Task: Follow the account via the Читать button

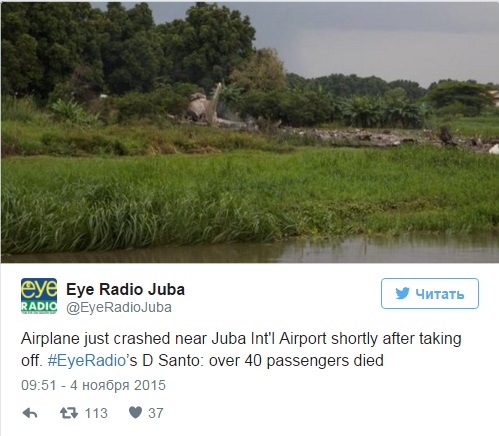Action: (x=430, y=294)
